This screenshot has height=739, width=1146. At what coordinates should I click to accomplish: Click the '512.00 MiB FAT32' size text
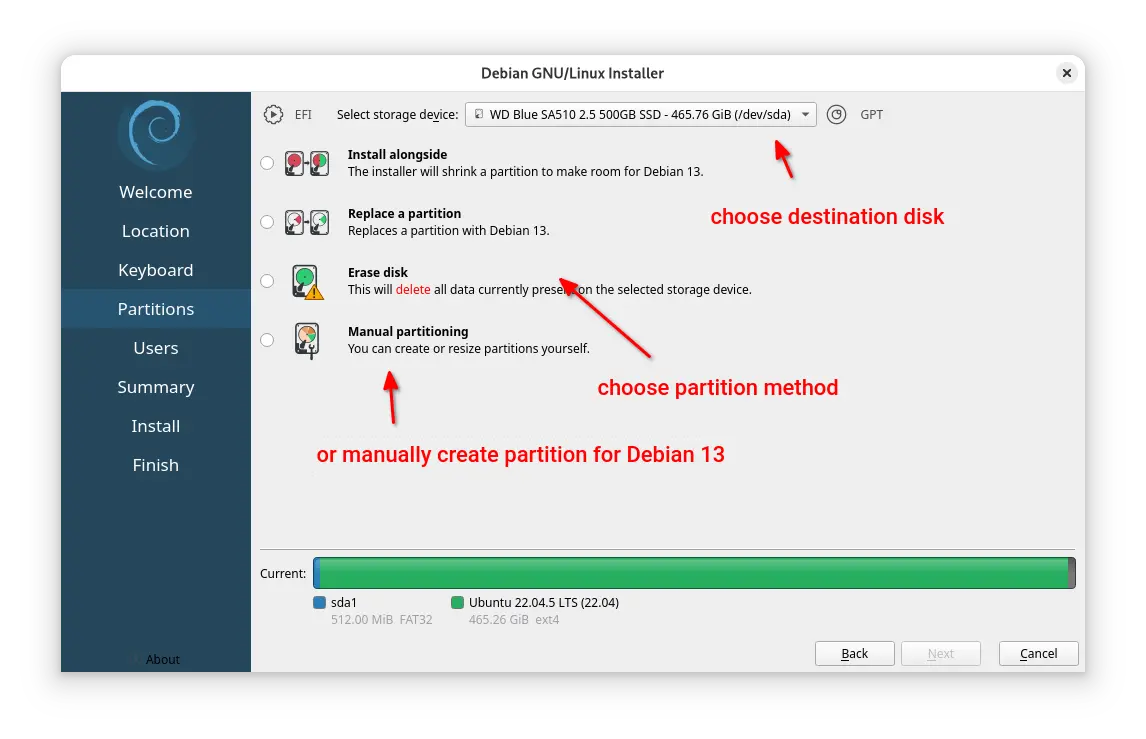(x=382, y=620)
